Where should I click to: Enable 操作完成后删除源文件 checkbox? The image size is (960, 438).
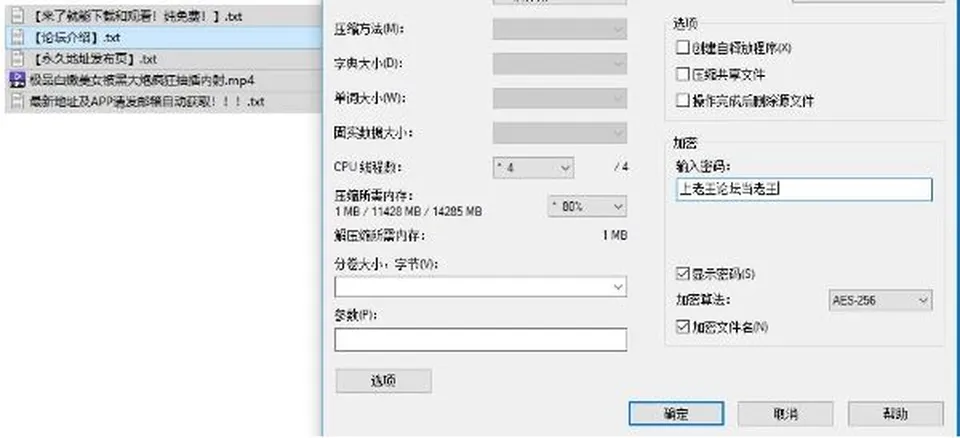click(x=683, y=100)
